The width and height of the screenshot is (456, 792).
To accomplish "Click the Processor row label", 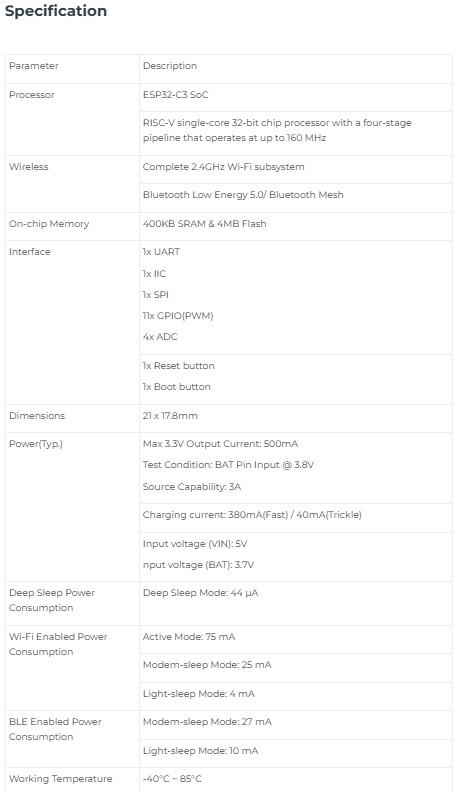I will [x=31, y=94].
